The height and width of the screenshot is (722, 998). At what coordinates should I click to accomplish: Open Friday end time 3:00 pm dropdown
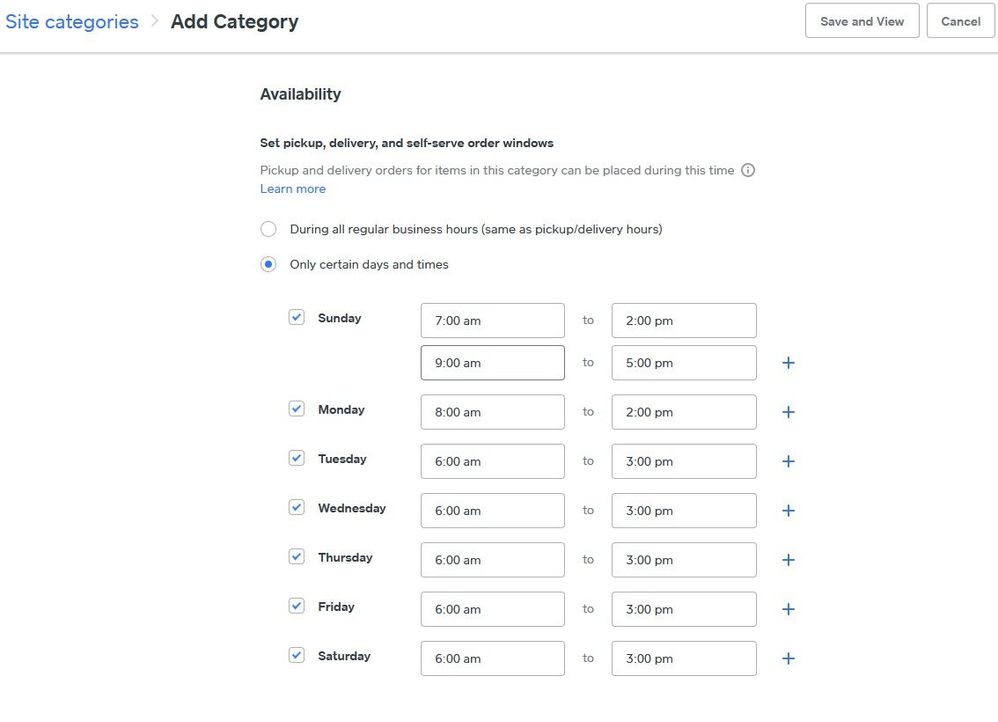point(683,609)
